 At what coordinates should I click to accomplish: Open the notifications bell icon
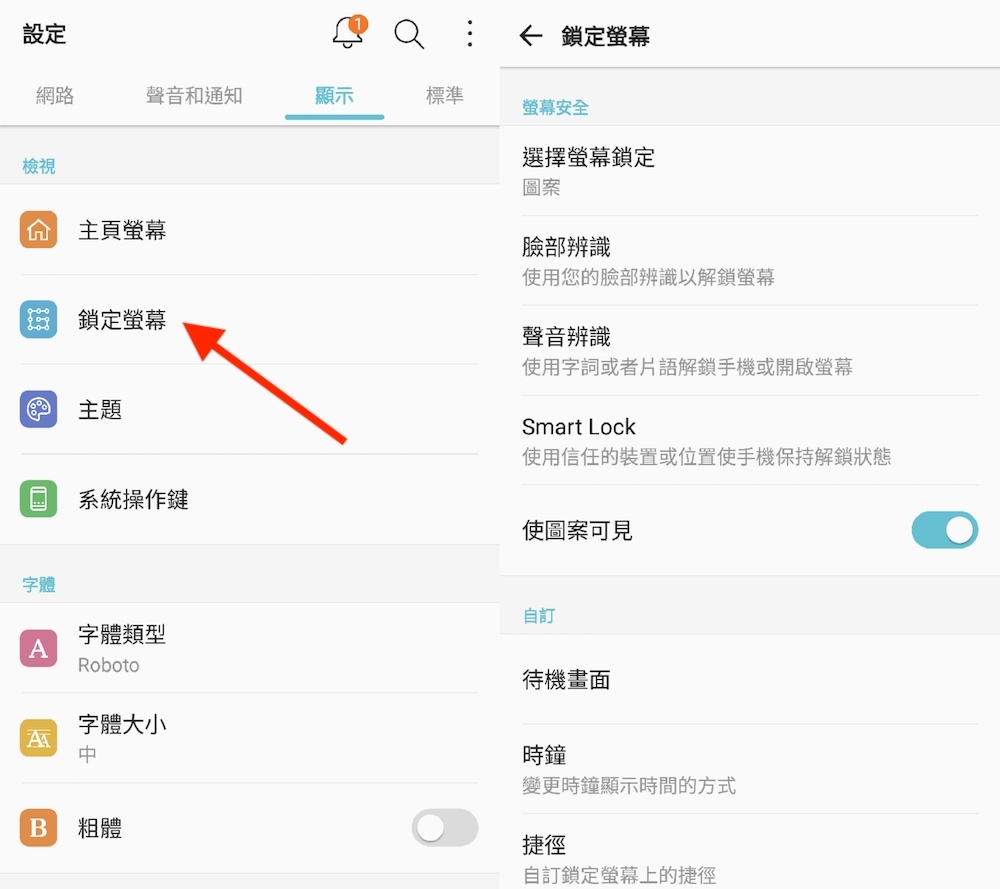(349, 33)
